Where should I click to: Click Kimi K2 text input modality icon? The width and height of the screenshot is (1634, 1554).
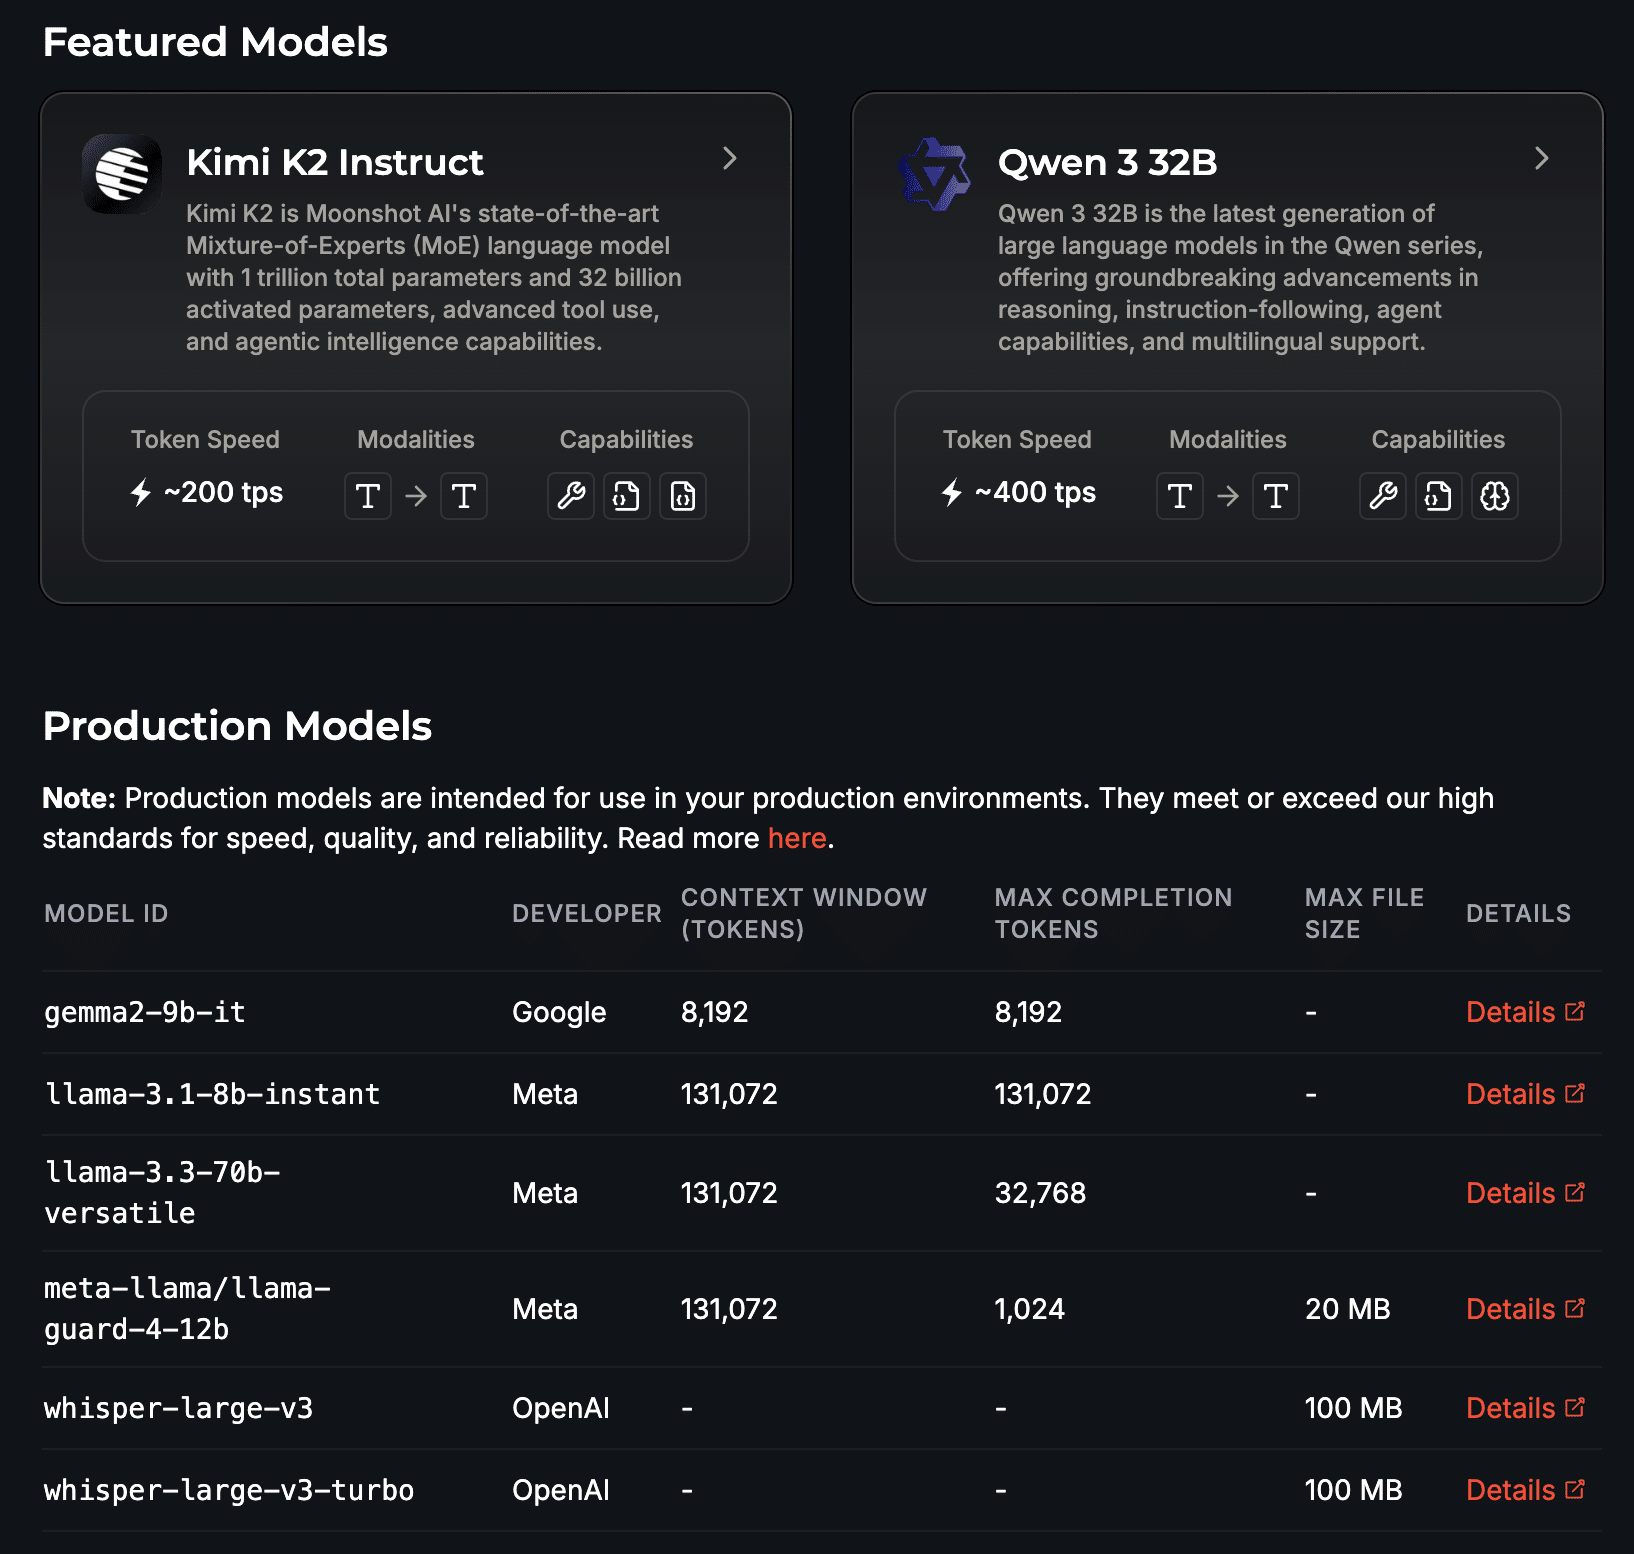[368, 496]
